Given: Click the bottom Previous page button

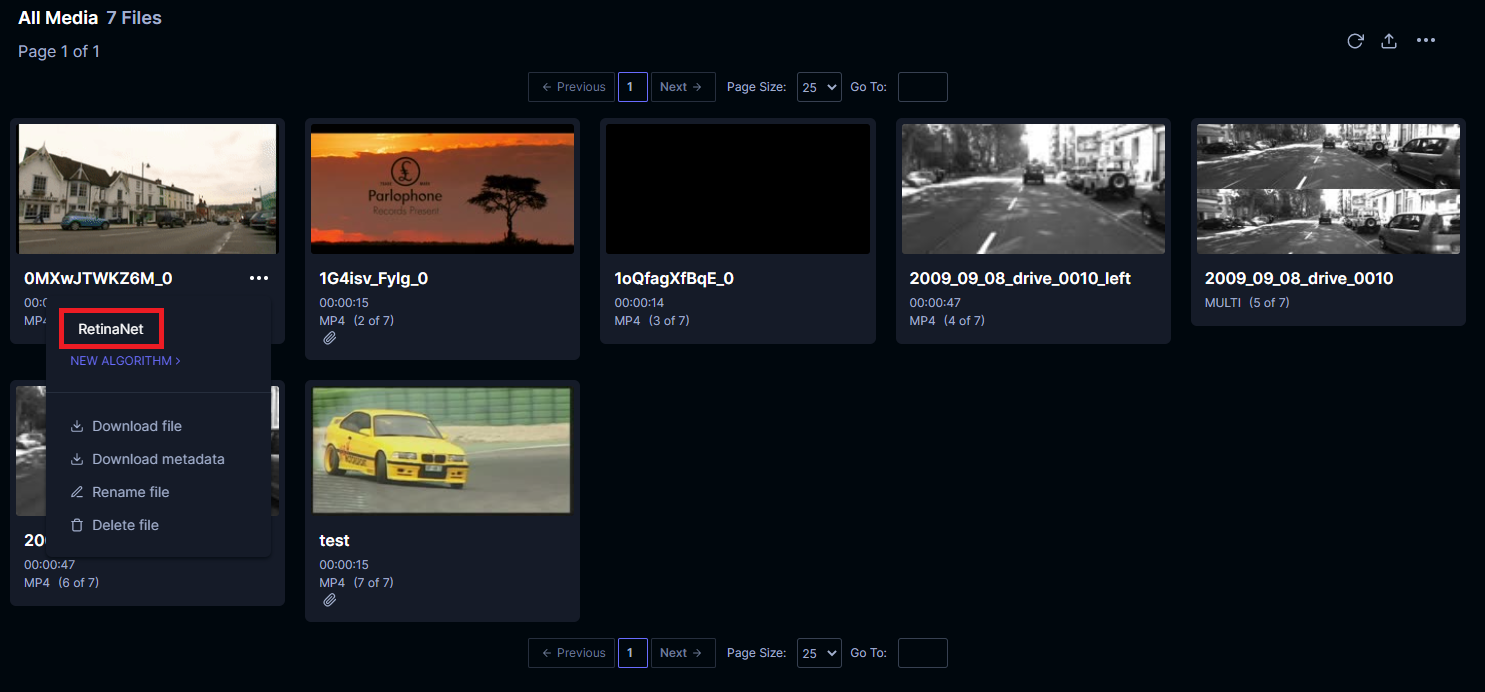Looking at the screenshot, I should click(571, 653).
